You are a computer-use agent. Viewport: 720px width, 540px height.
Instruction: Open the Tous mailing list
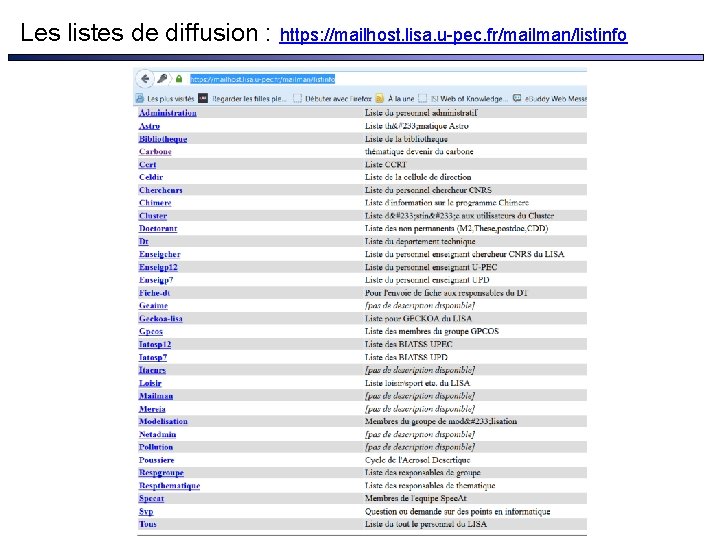[148, 524]
